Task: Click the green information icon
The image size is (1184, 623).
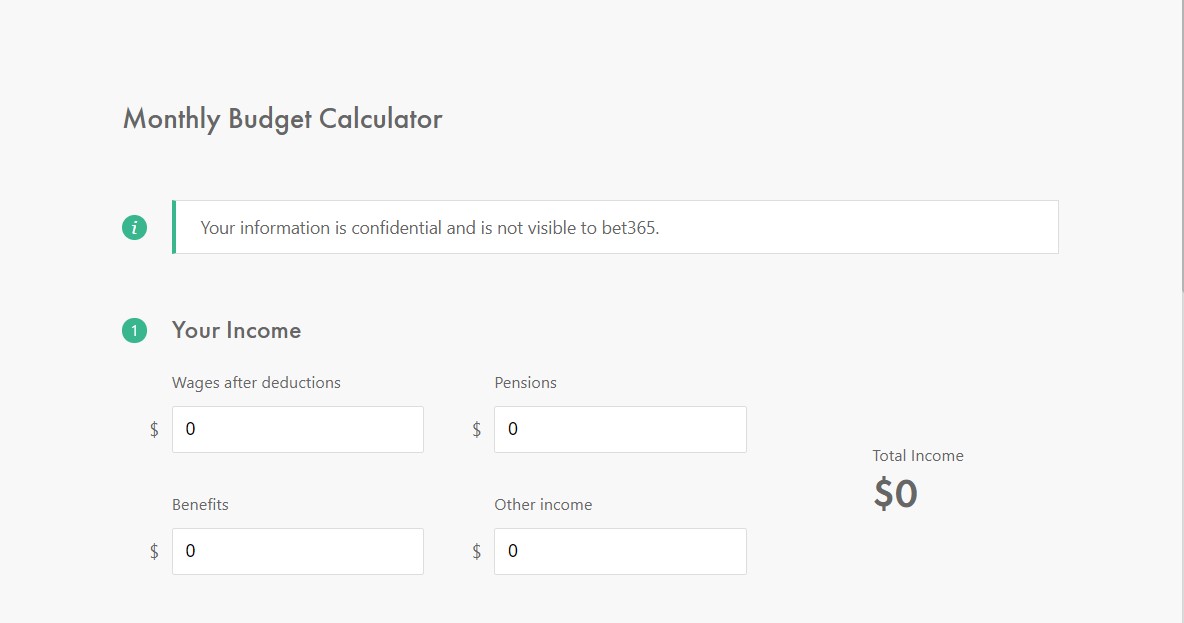Action: [134, 227]
